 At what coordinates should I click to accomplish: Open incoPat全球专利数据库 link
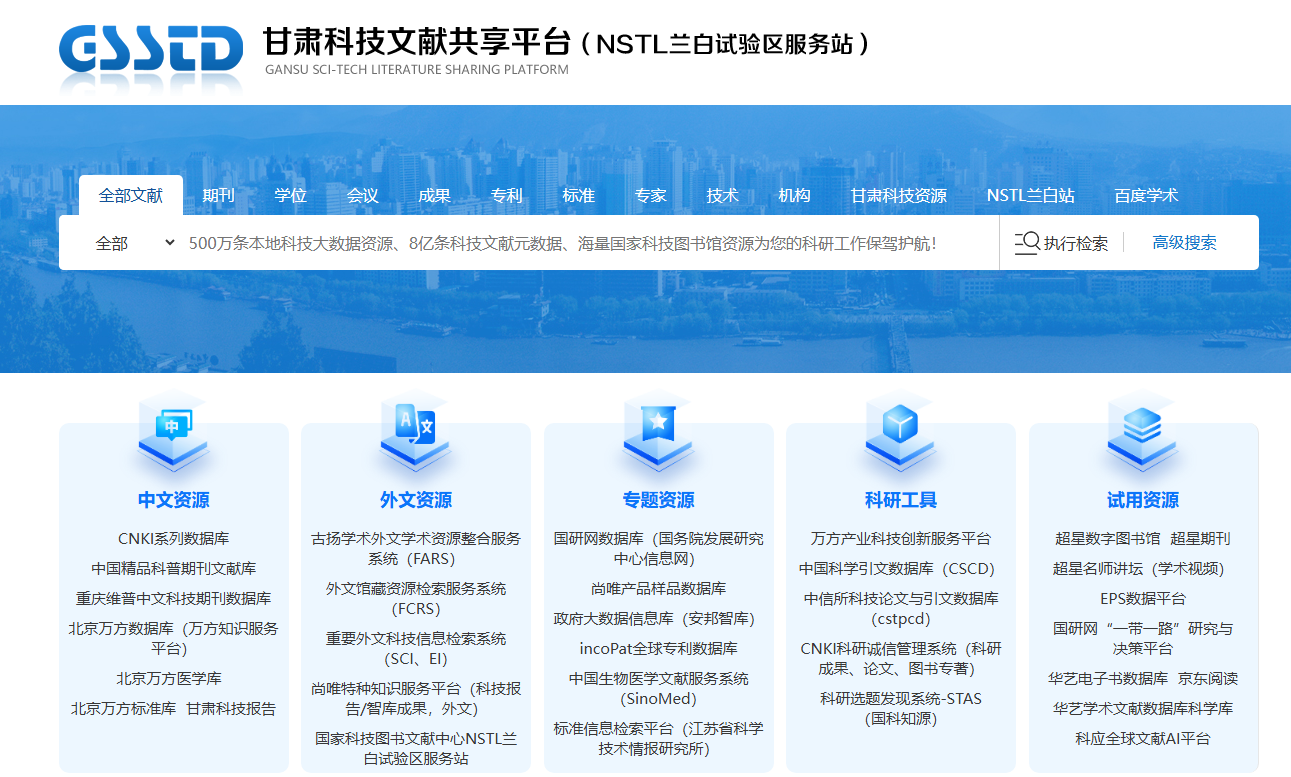(658, 649)
